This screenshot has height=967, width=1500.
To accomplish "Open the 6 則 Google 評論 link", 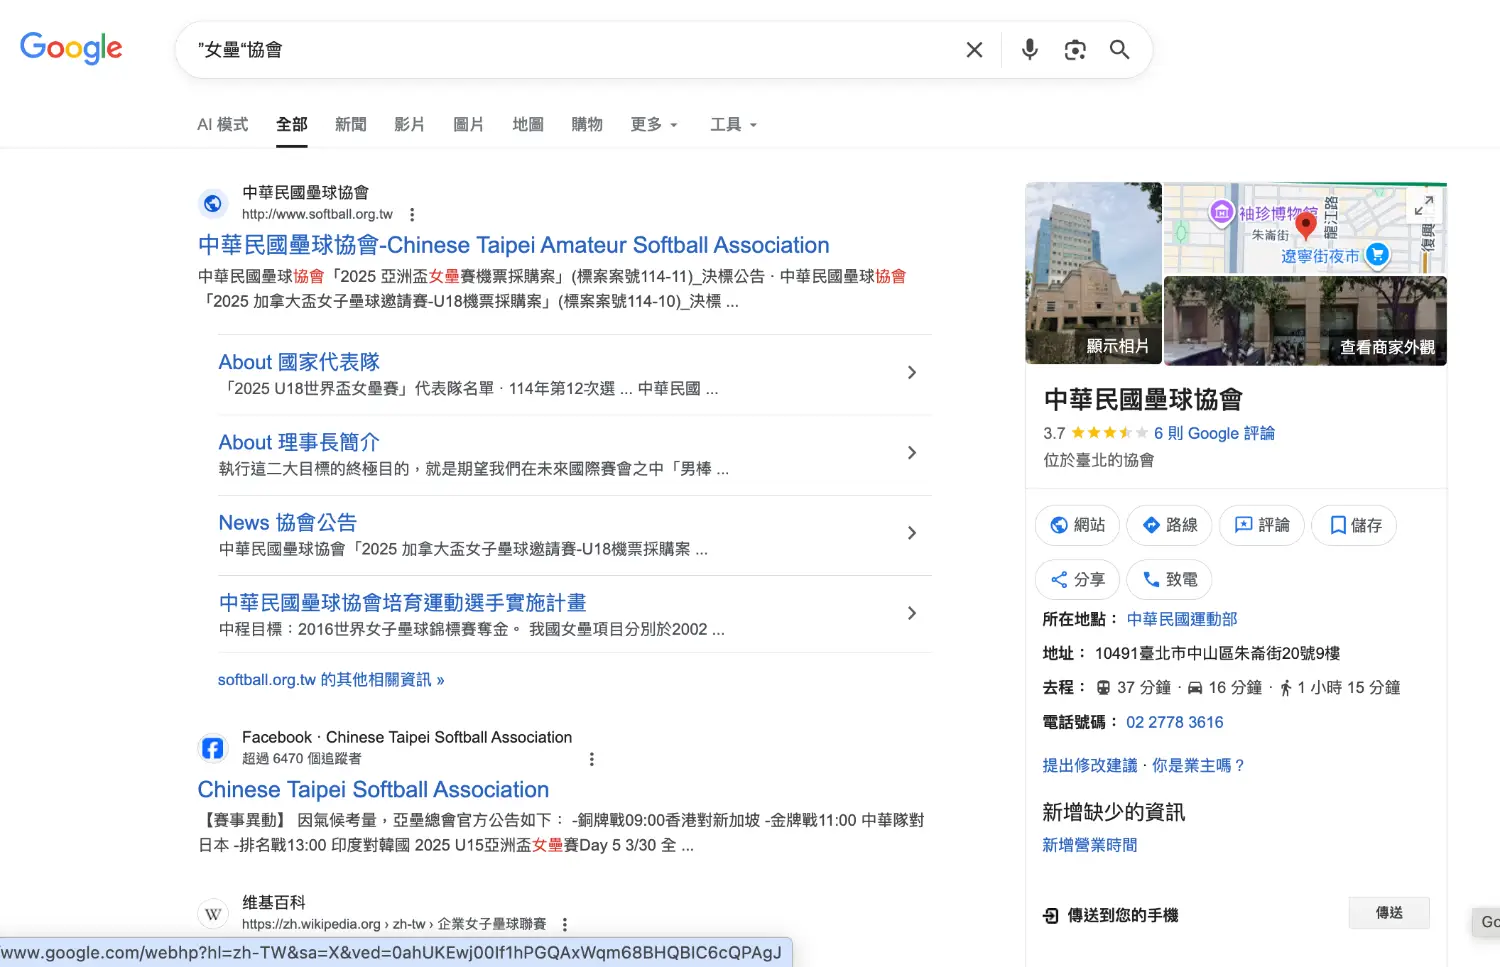I will [1214, 433].
